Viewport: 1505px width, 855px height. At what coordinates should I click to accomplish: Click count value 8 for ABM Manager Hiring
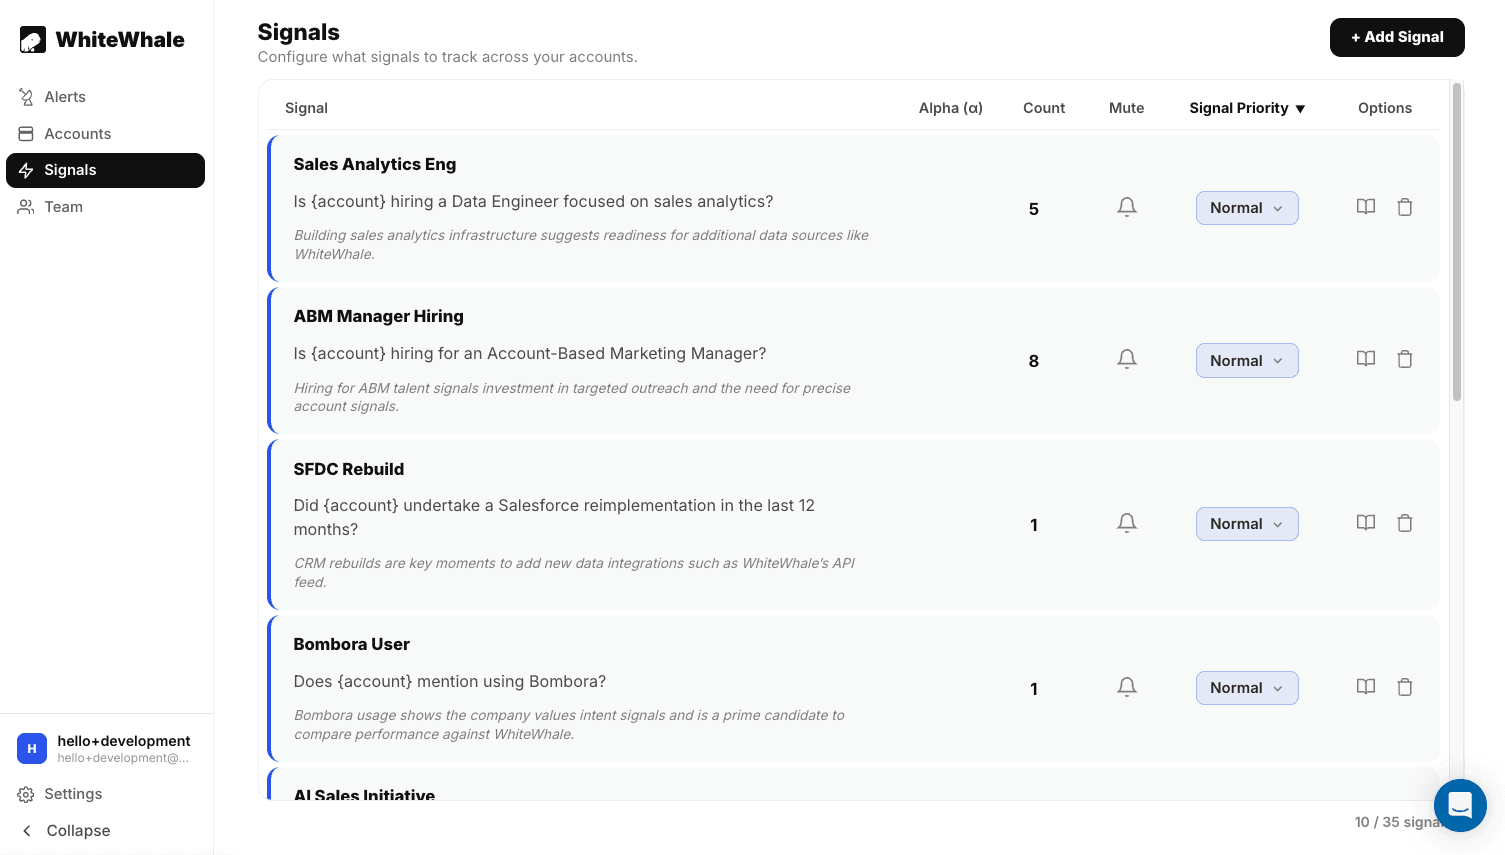click(1034, 361)
